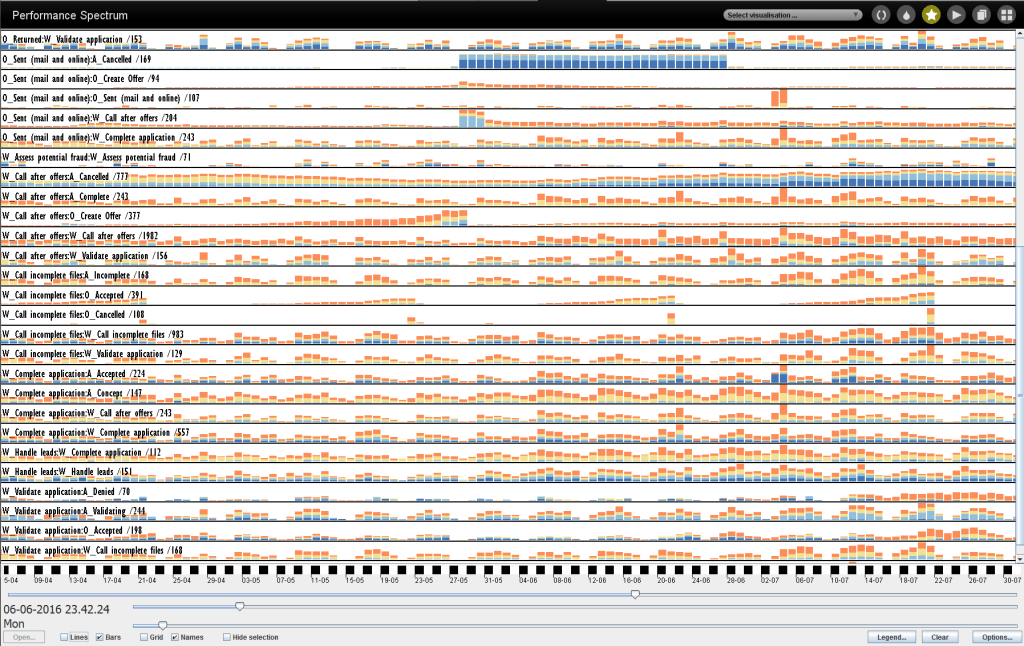Select the water droplet visualization icon
The width and height of the screenshot is (1024, 646).
pyautogui.click(x=906, y=14)
